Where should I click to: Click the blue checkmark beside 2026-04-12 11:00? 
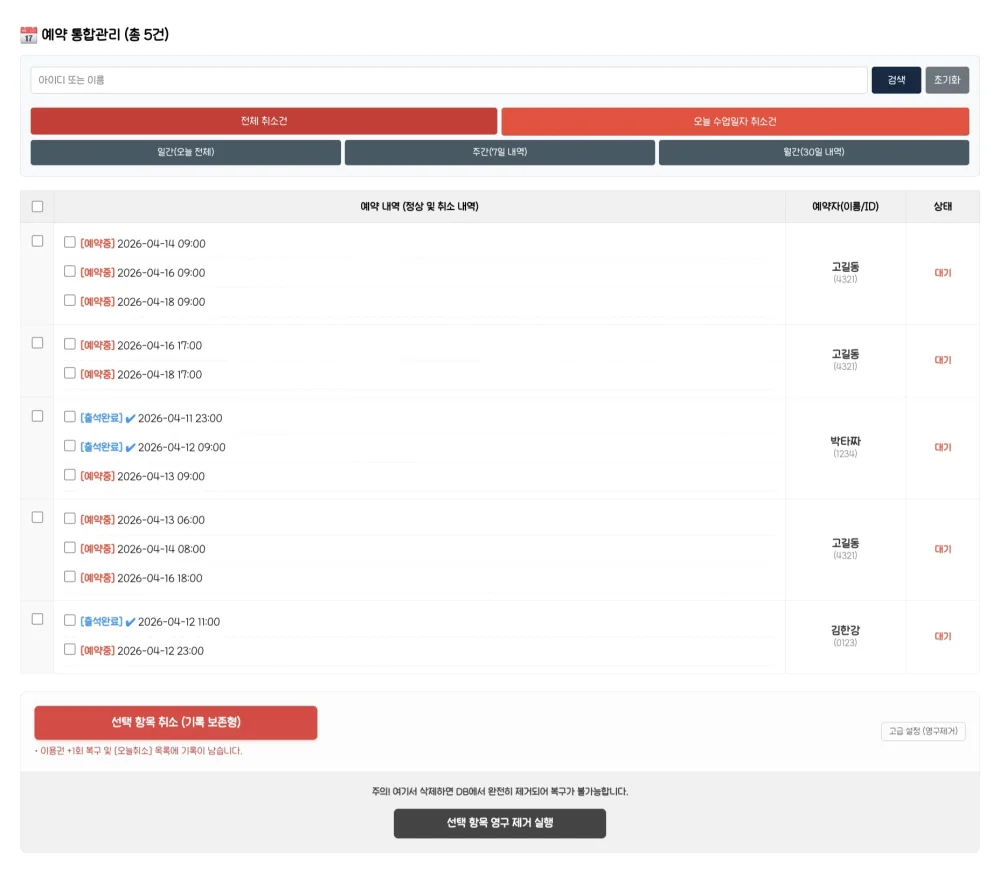(130, 622)
